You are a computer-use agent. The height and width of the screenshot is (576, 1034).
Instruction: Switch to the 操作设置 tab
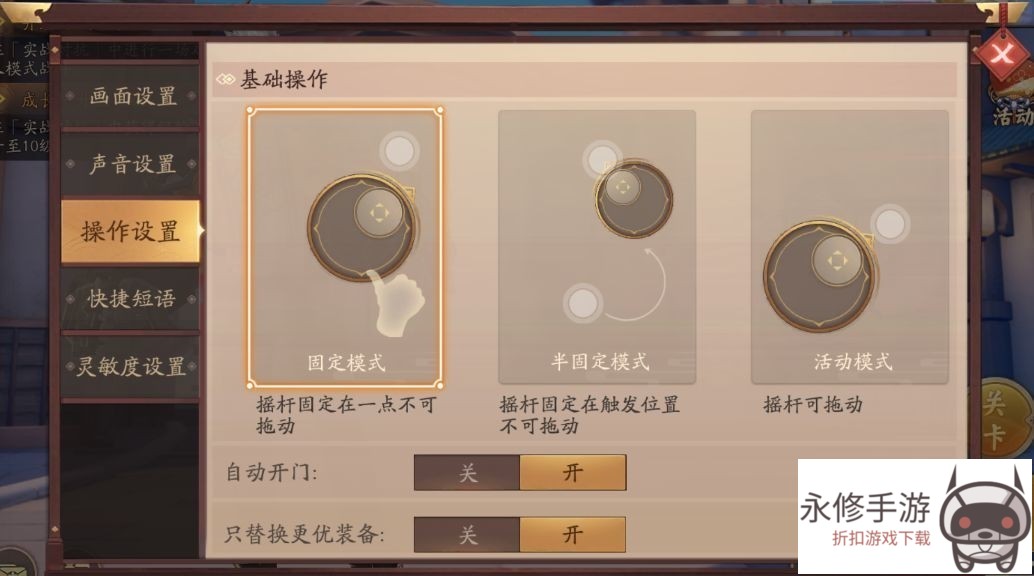pos(131,231)
